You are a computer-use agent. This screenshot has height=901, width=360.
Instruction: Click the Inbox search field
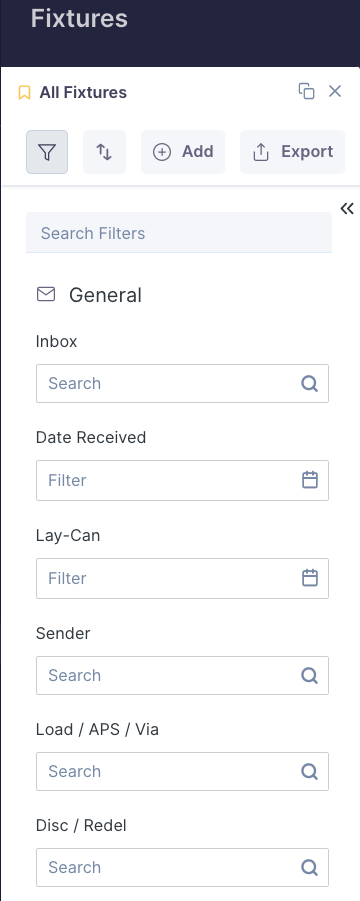pyautogui.click(x=183, y=383)
